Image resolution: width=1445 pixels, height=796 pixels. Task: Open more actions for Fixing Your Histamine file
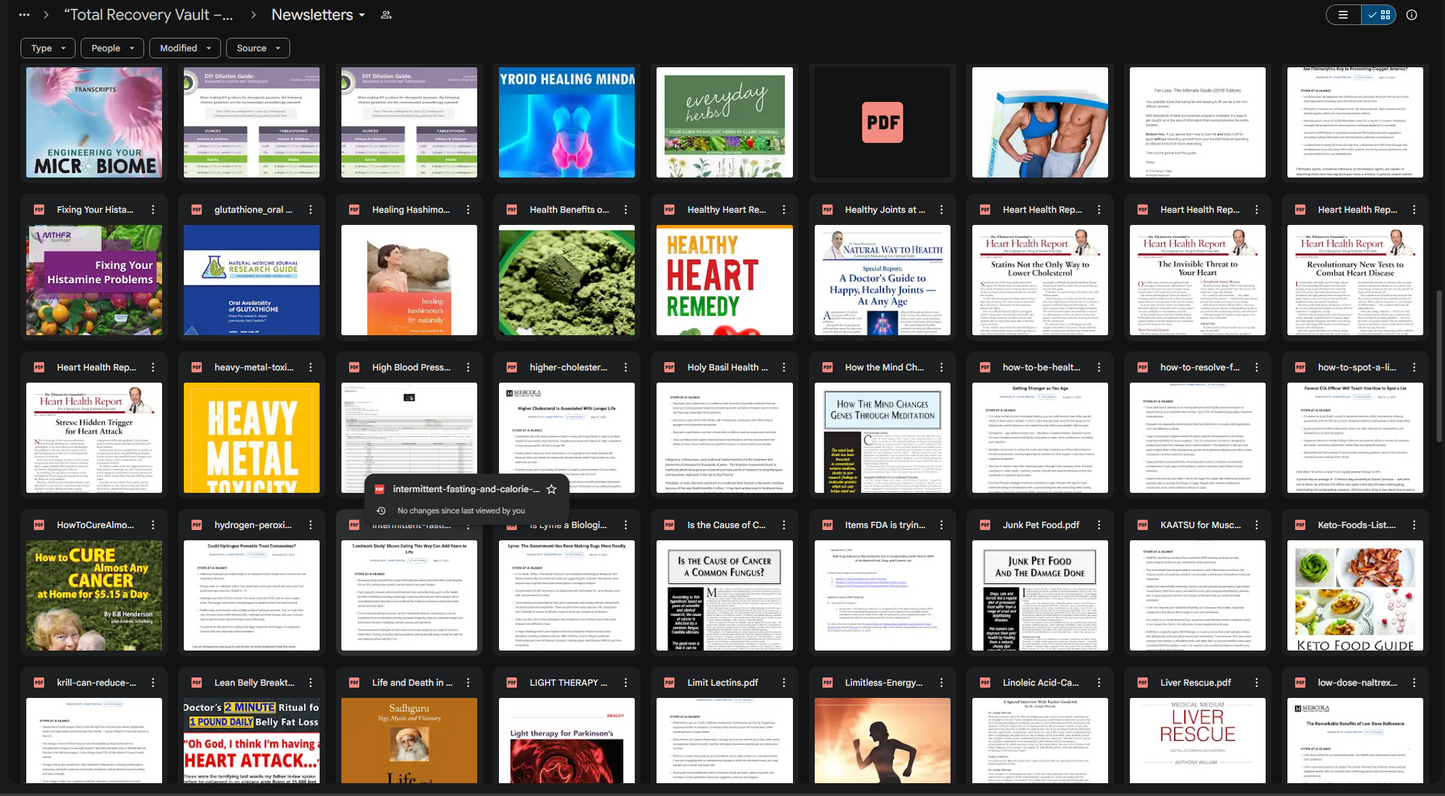click(x=153, y=210)
